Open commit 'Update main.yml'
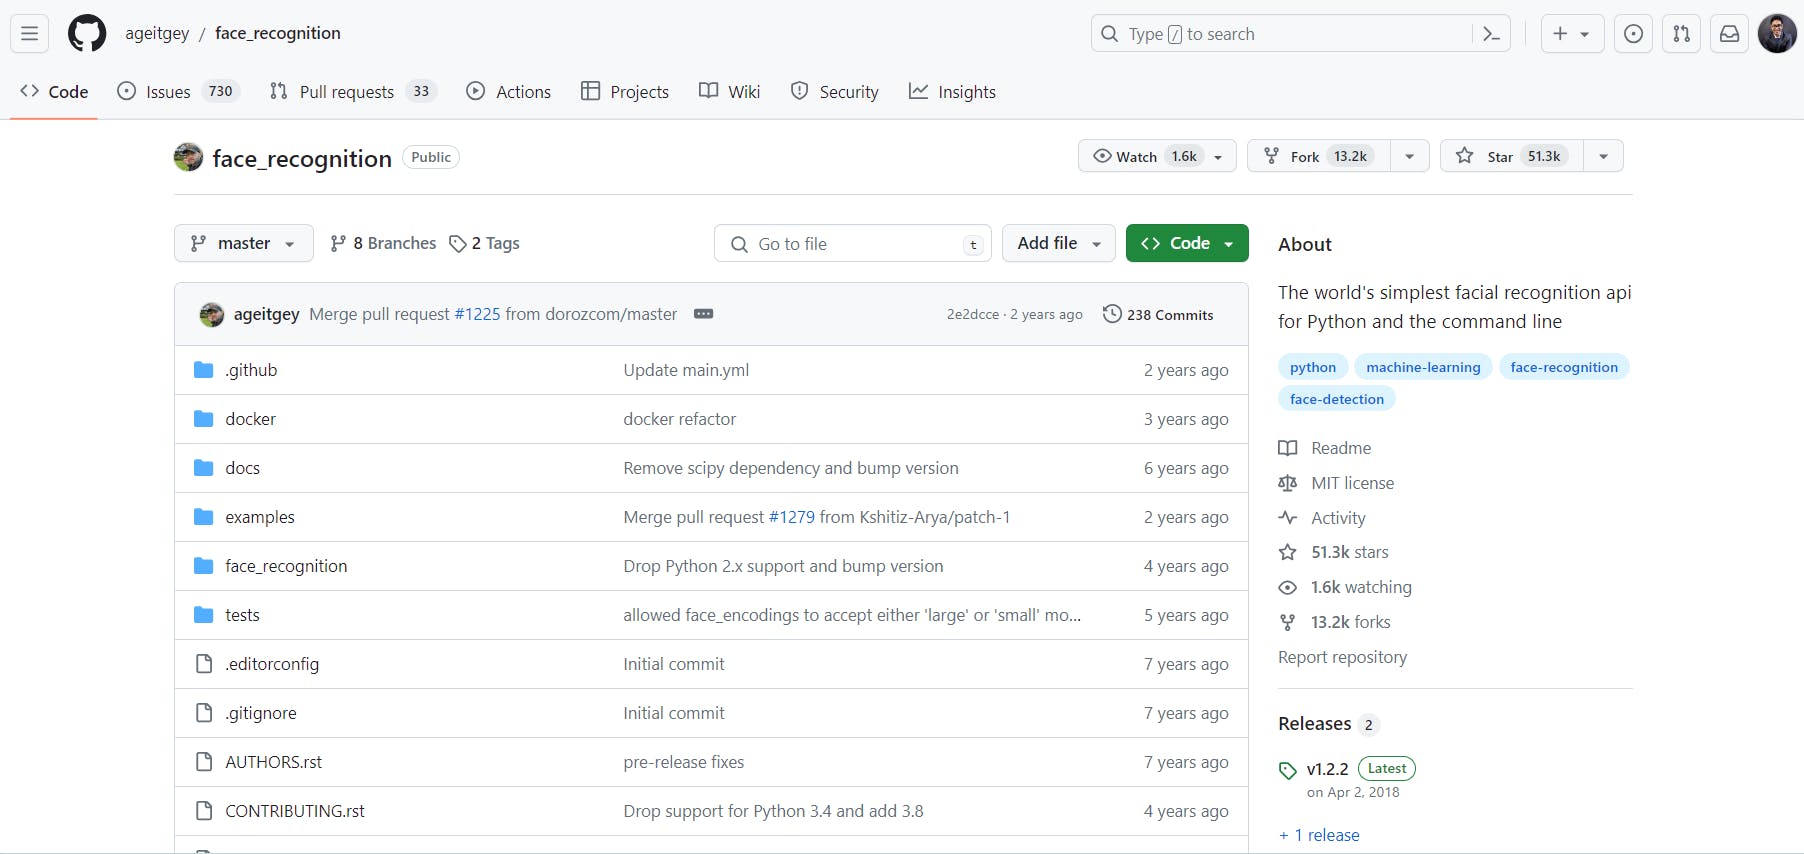This screenshot has width=1804, height=854. tap(686, 370)
